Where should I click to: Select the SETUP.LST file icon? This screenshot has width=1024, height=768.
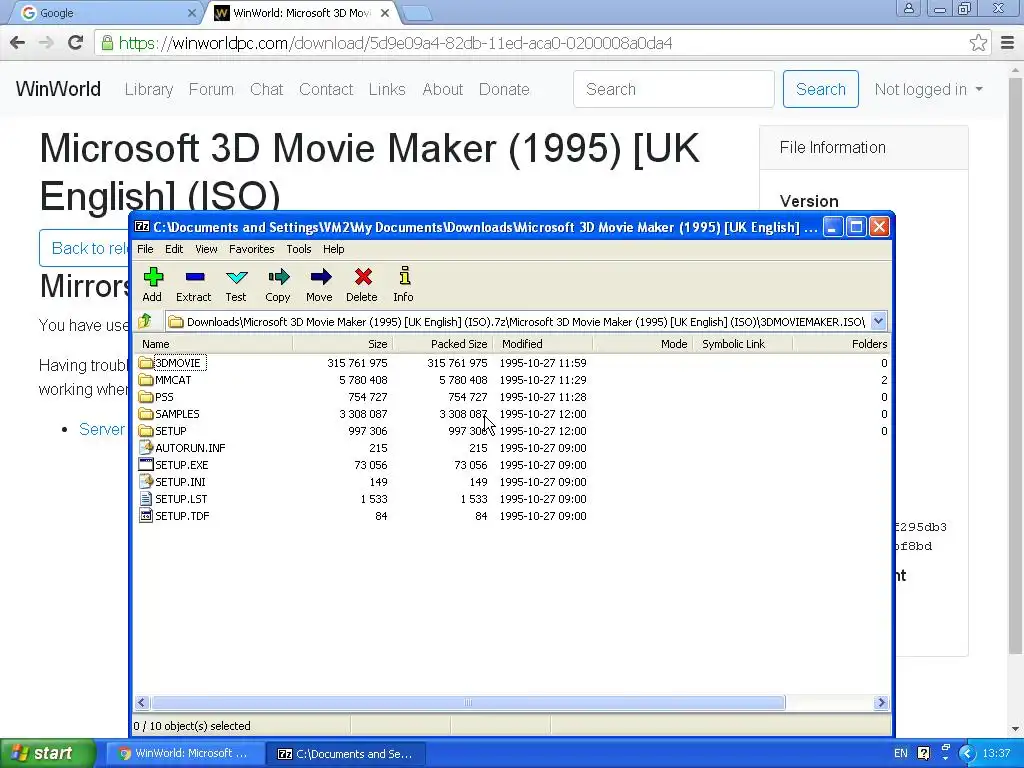pyautogui.click(x=146, y=499)
